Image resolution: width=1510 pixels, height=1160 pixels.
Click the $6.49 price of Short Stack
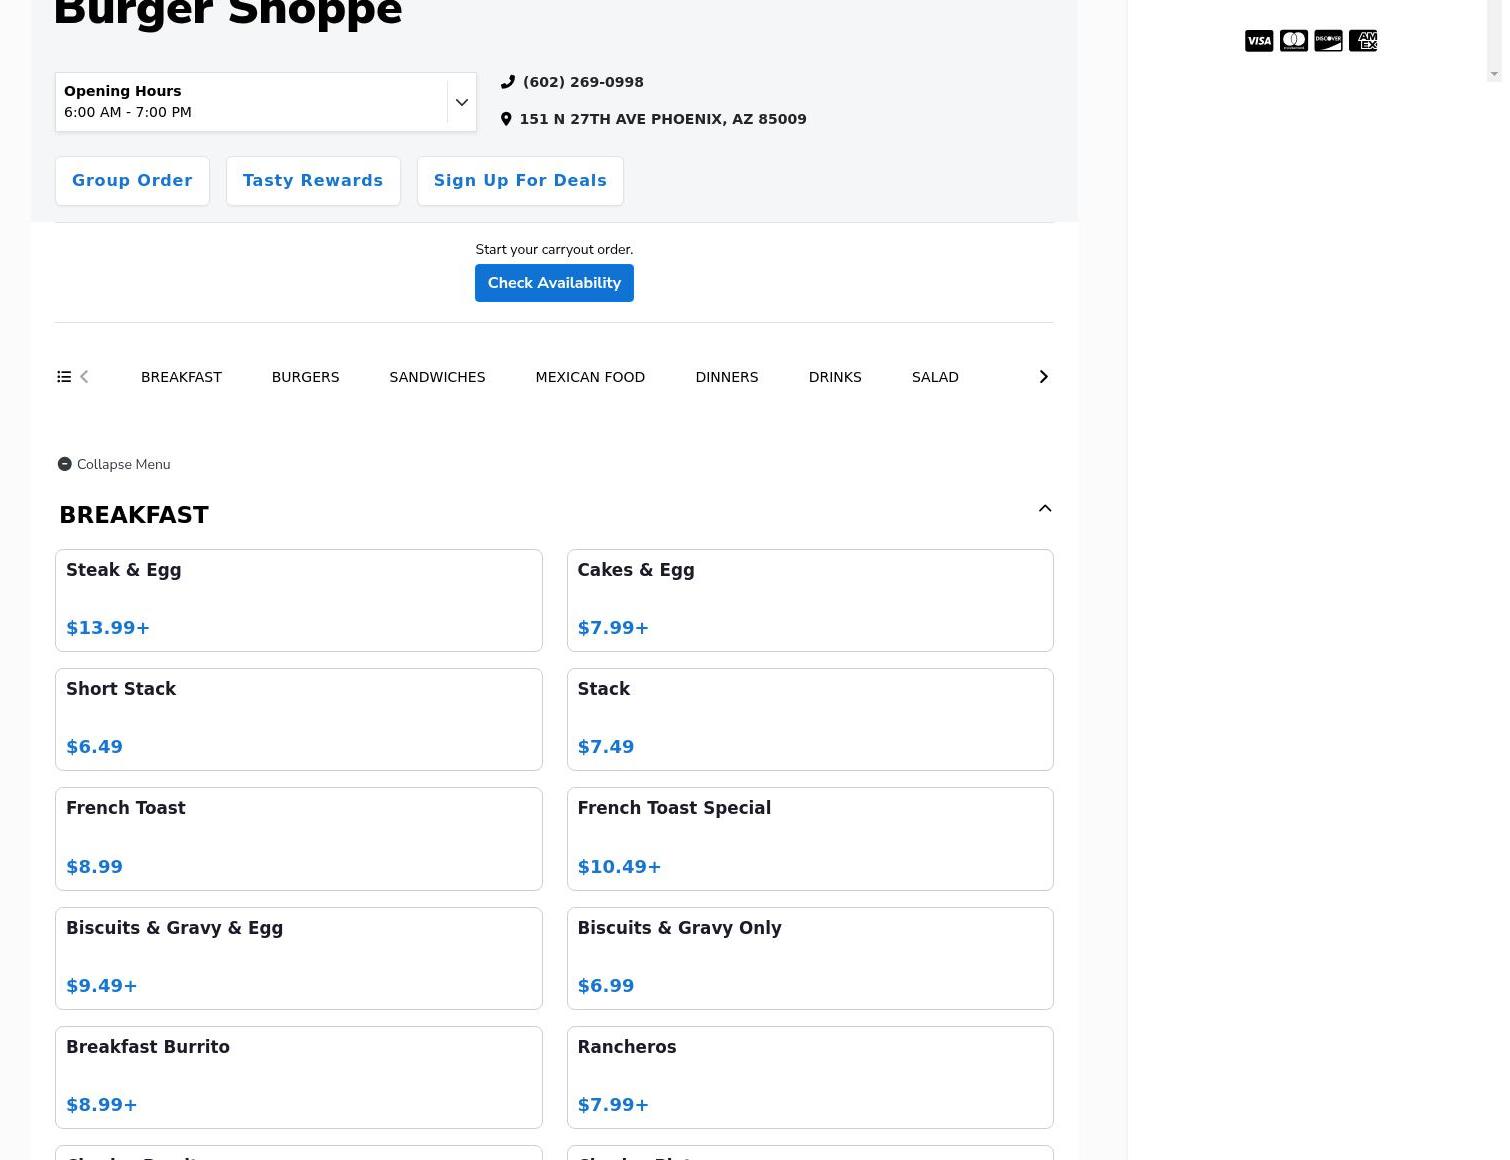coord(94,747)
